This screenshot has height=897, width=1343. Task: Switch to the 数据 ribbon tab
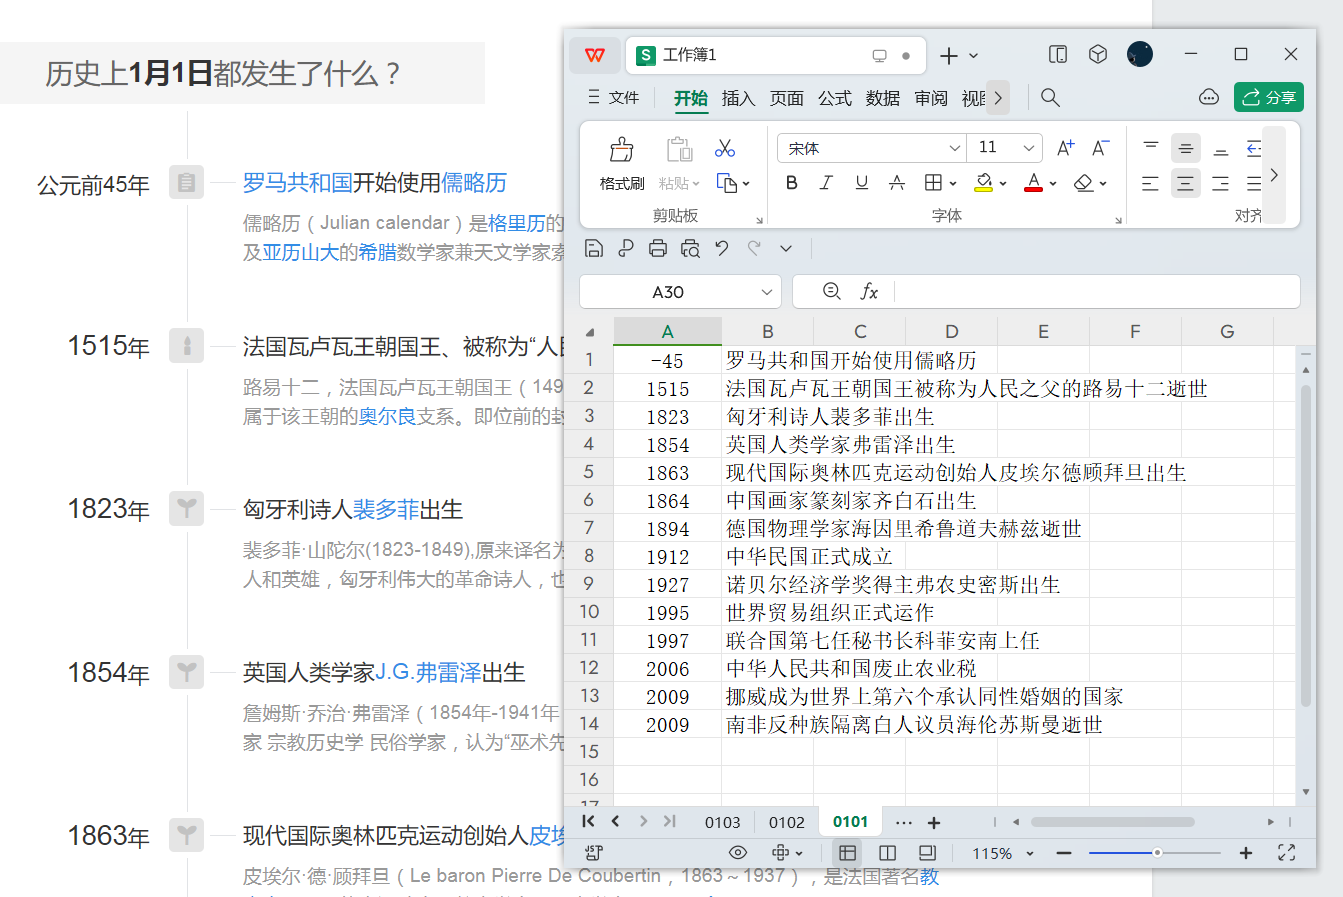pyautogui.click(x=883, y=98)
